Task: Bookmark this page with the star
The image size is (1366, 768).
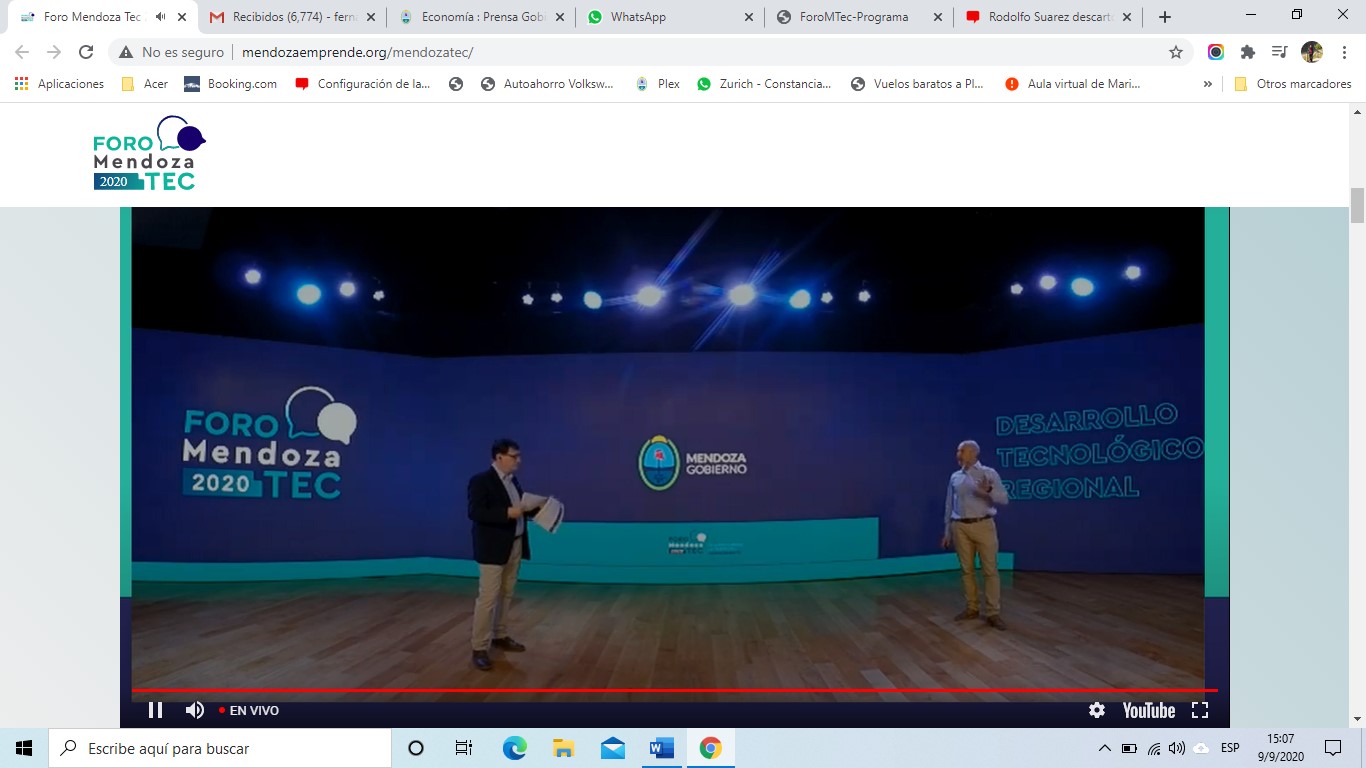Action: pyautogui.click(x=1176, y=52)
